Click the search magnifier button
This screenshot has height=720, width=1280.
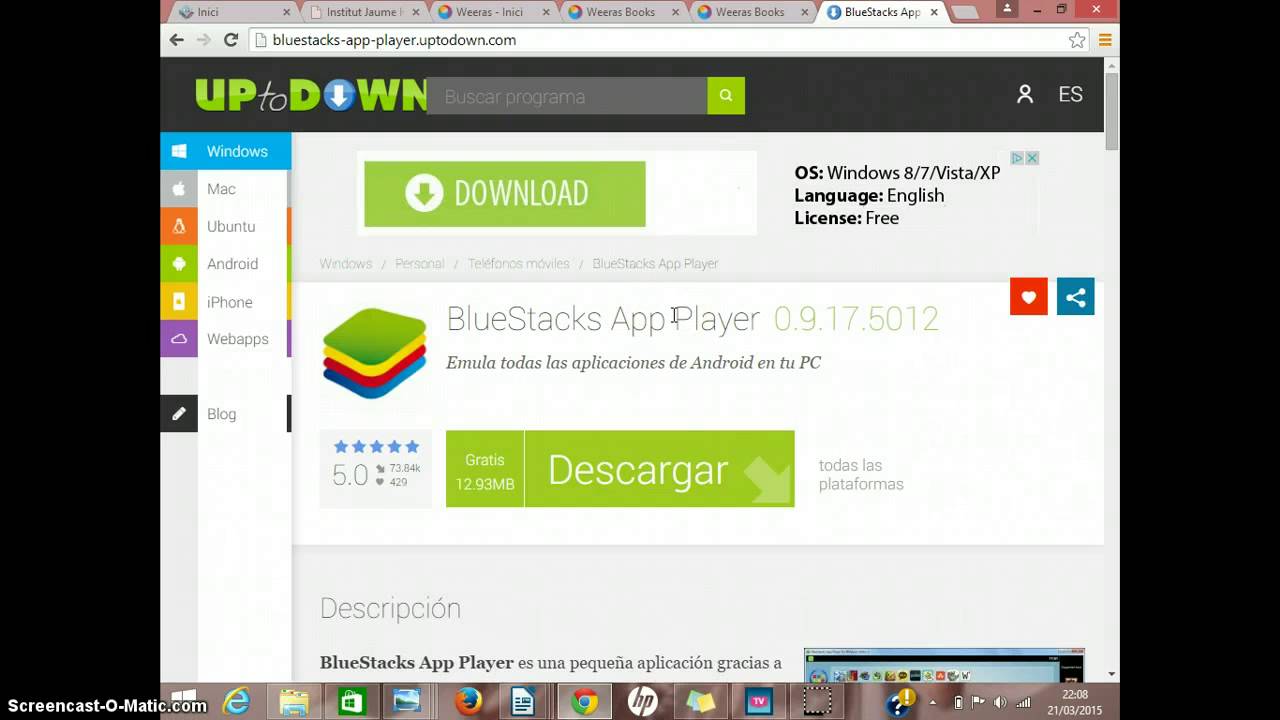coord(726,96)
